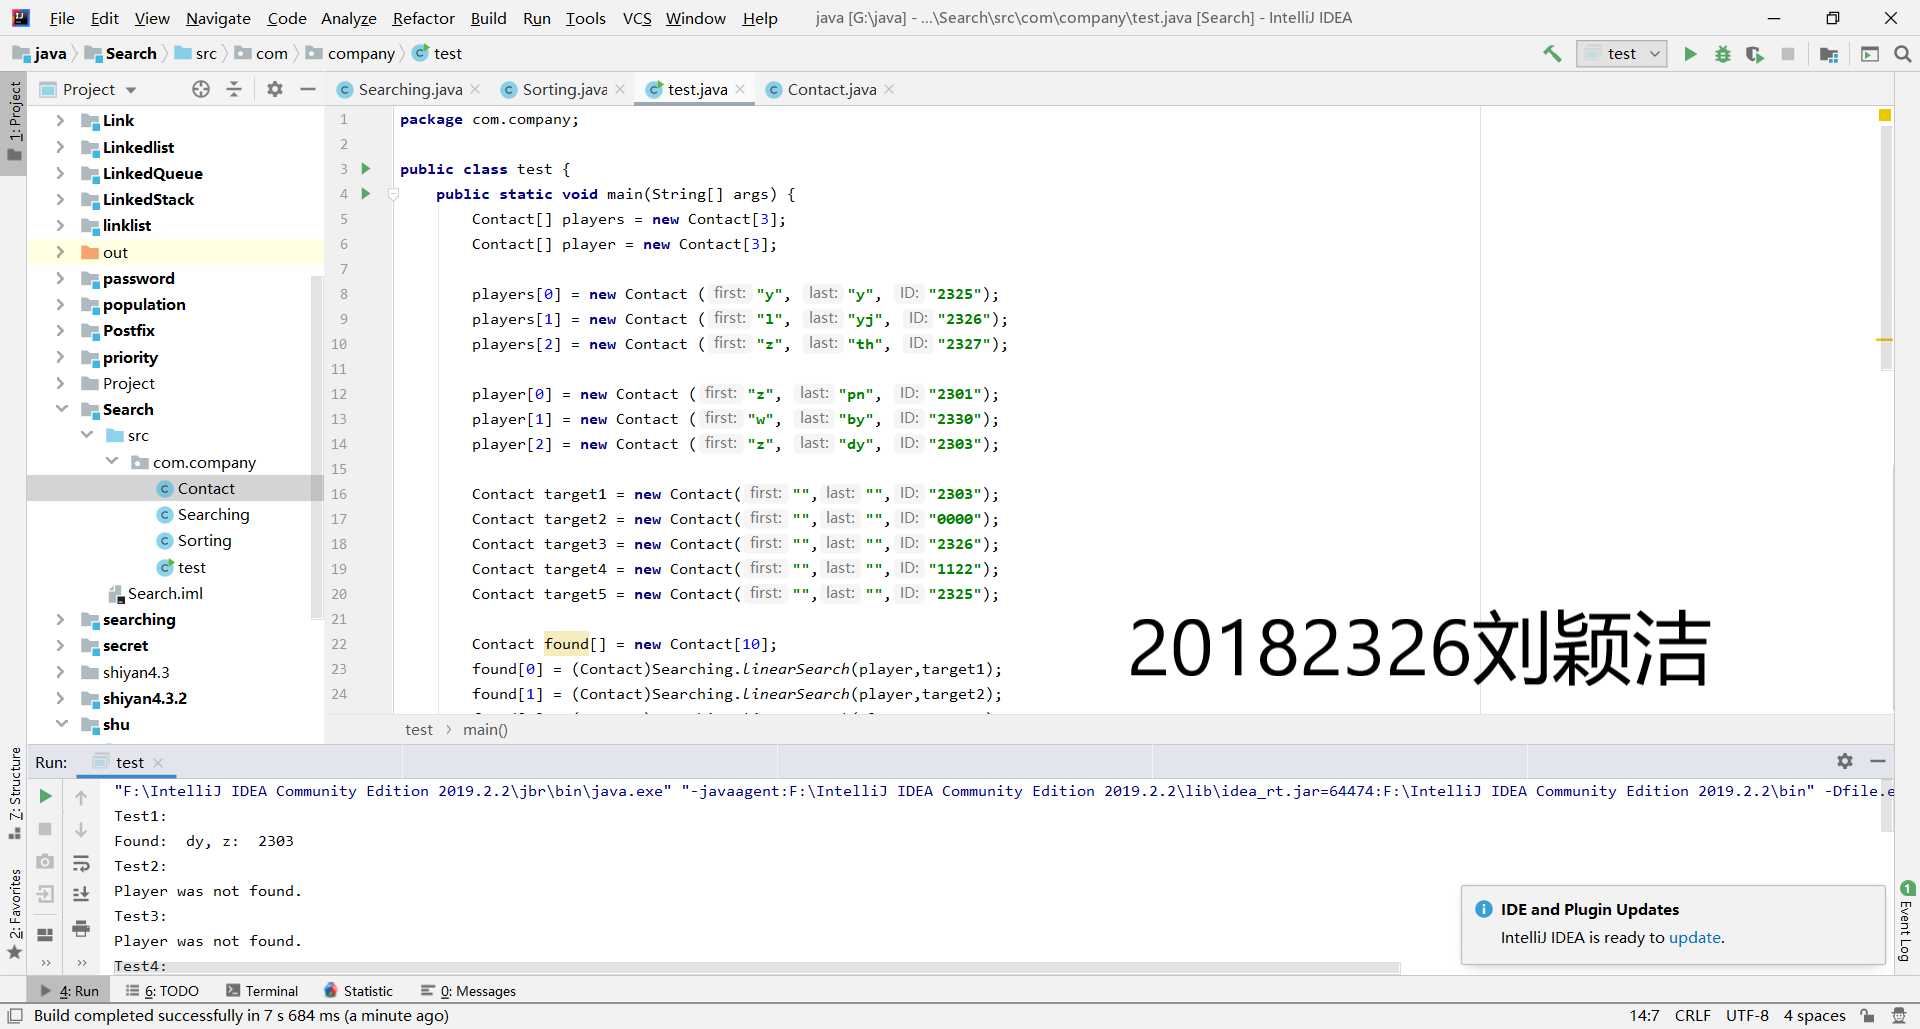Open the test run configuration dropdown
1920x1029 pixels.
tap(1622, 54)
